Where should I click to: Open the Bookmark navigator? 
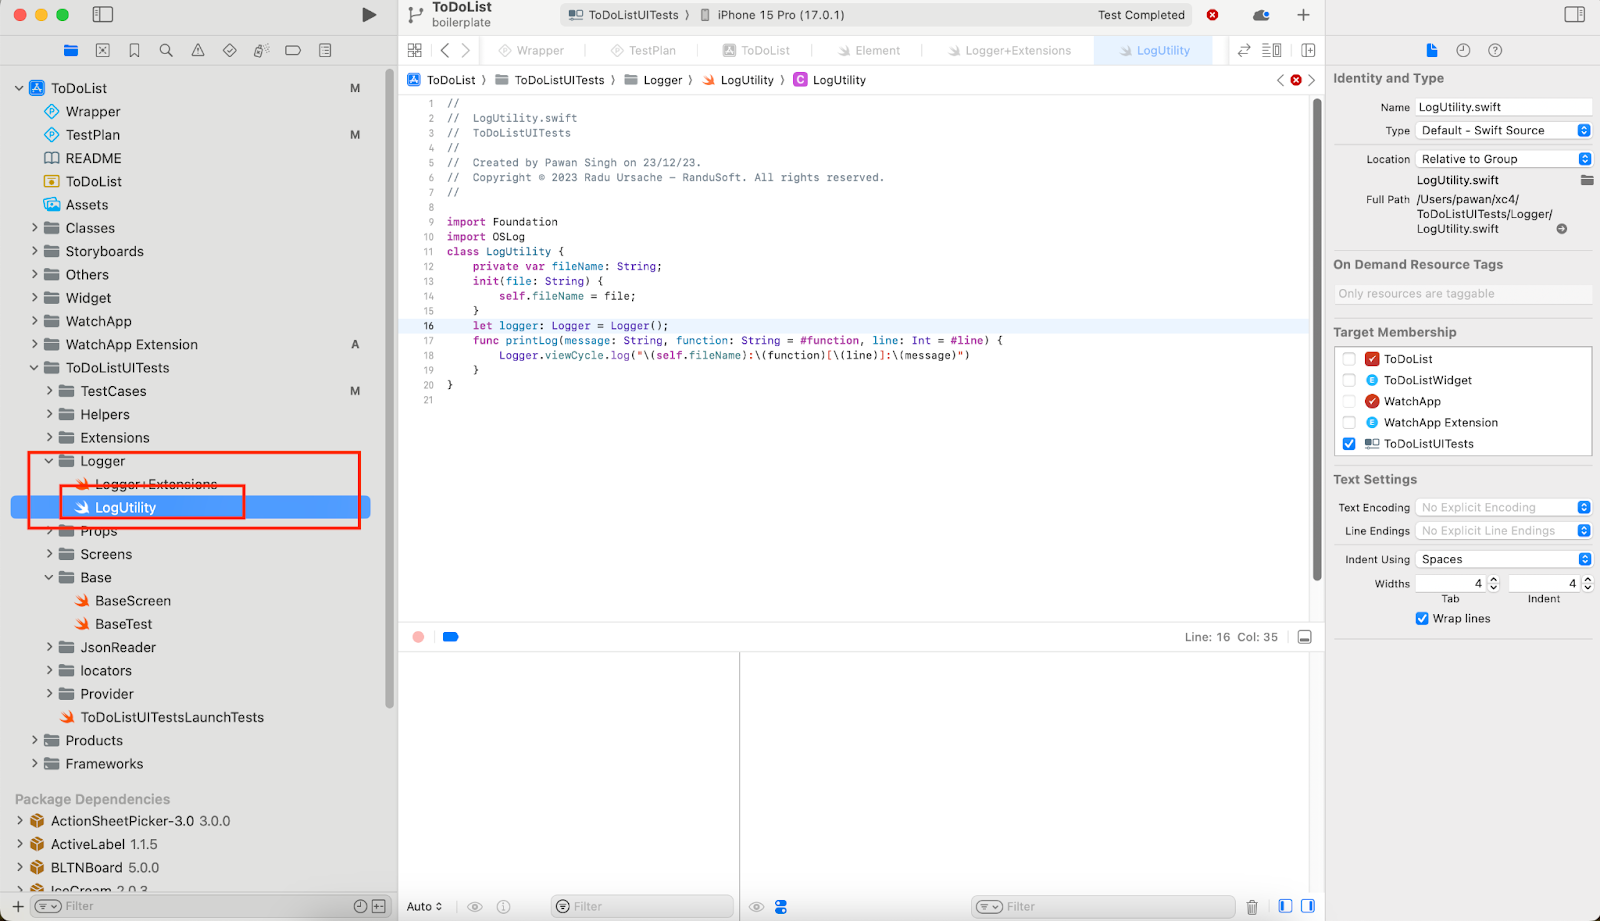[x=134, y=50]
